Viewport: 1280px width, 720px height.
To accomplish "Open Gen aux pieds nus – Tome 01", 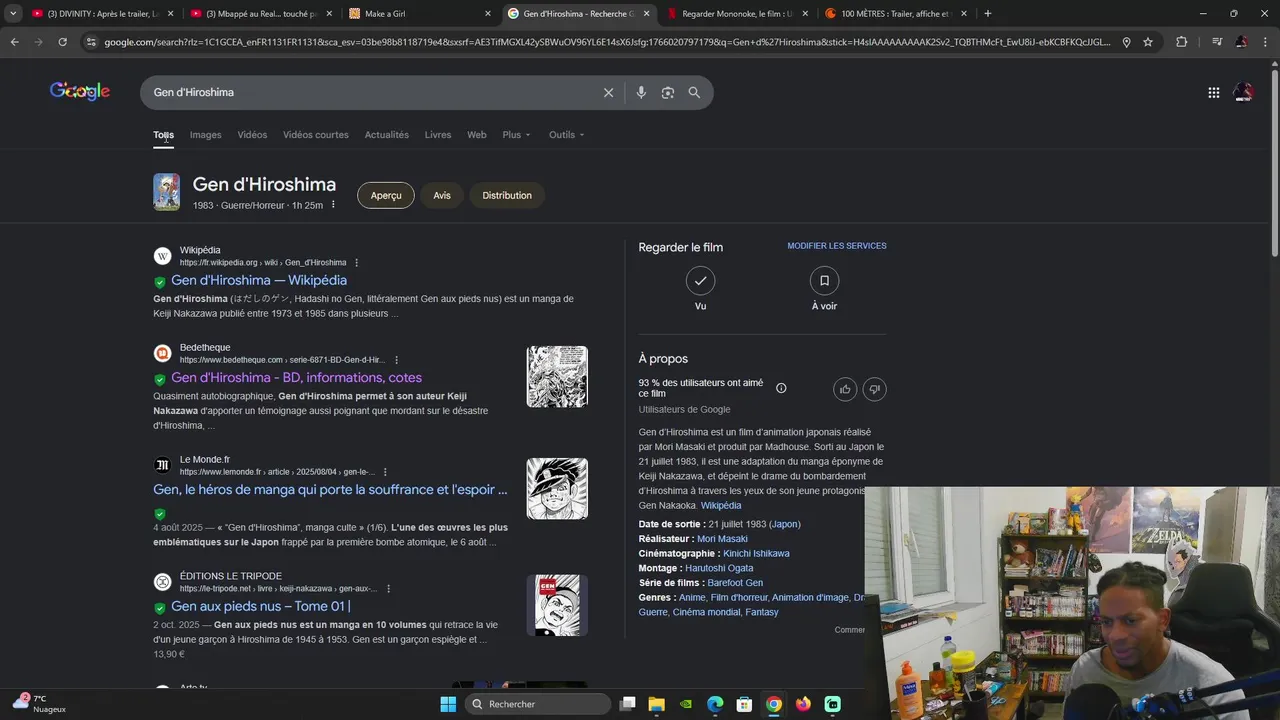I will coord(260,606).
